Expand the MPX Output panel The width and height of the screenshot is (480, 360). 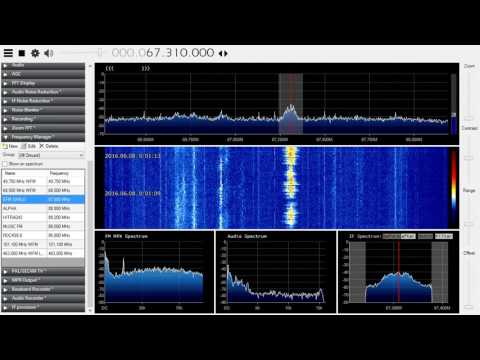[x=43, y=280]
